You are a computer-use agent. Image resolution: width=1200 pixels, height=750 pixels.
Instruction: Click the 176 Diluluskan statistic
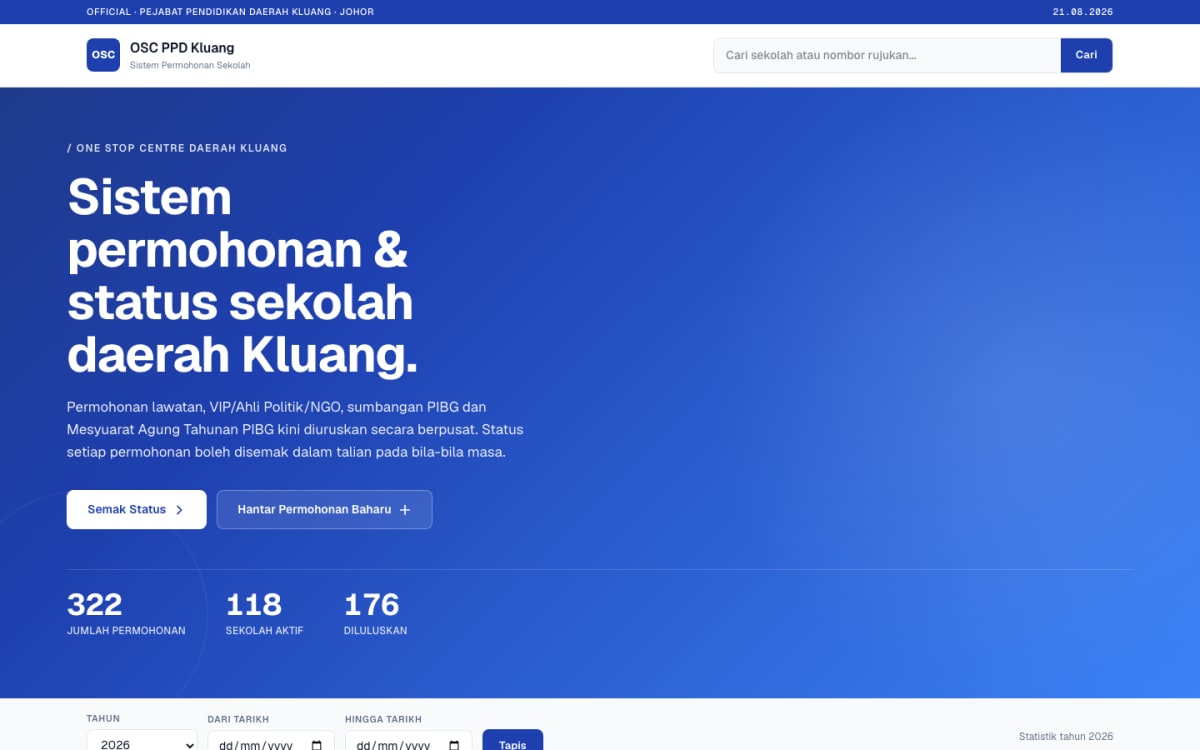(x=376, y=613)
